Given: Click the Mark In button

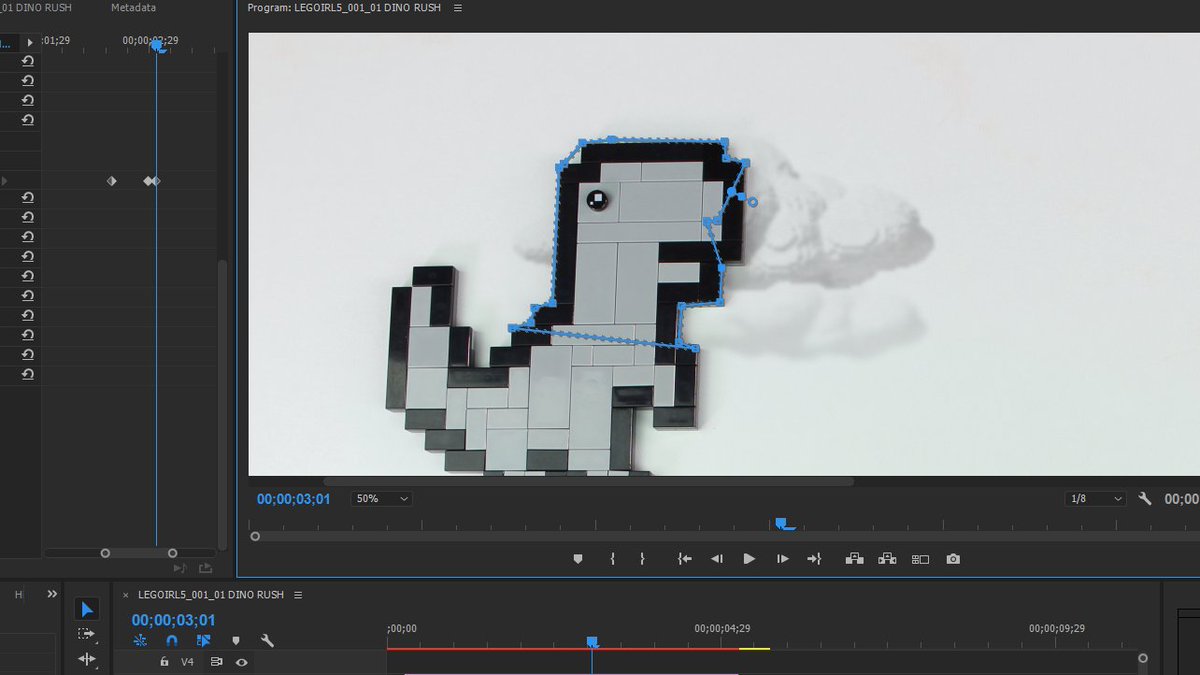Looking at the screenshot, I should click(612, 559).
